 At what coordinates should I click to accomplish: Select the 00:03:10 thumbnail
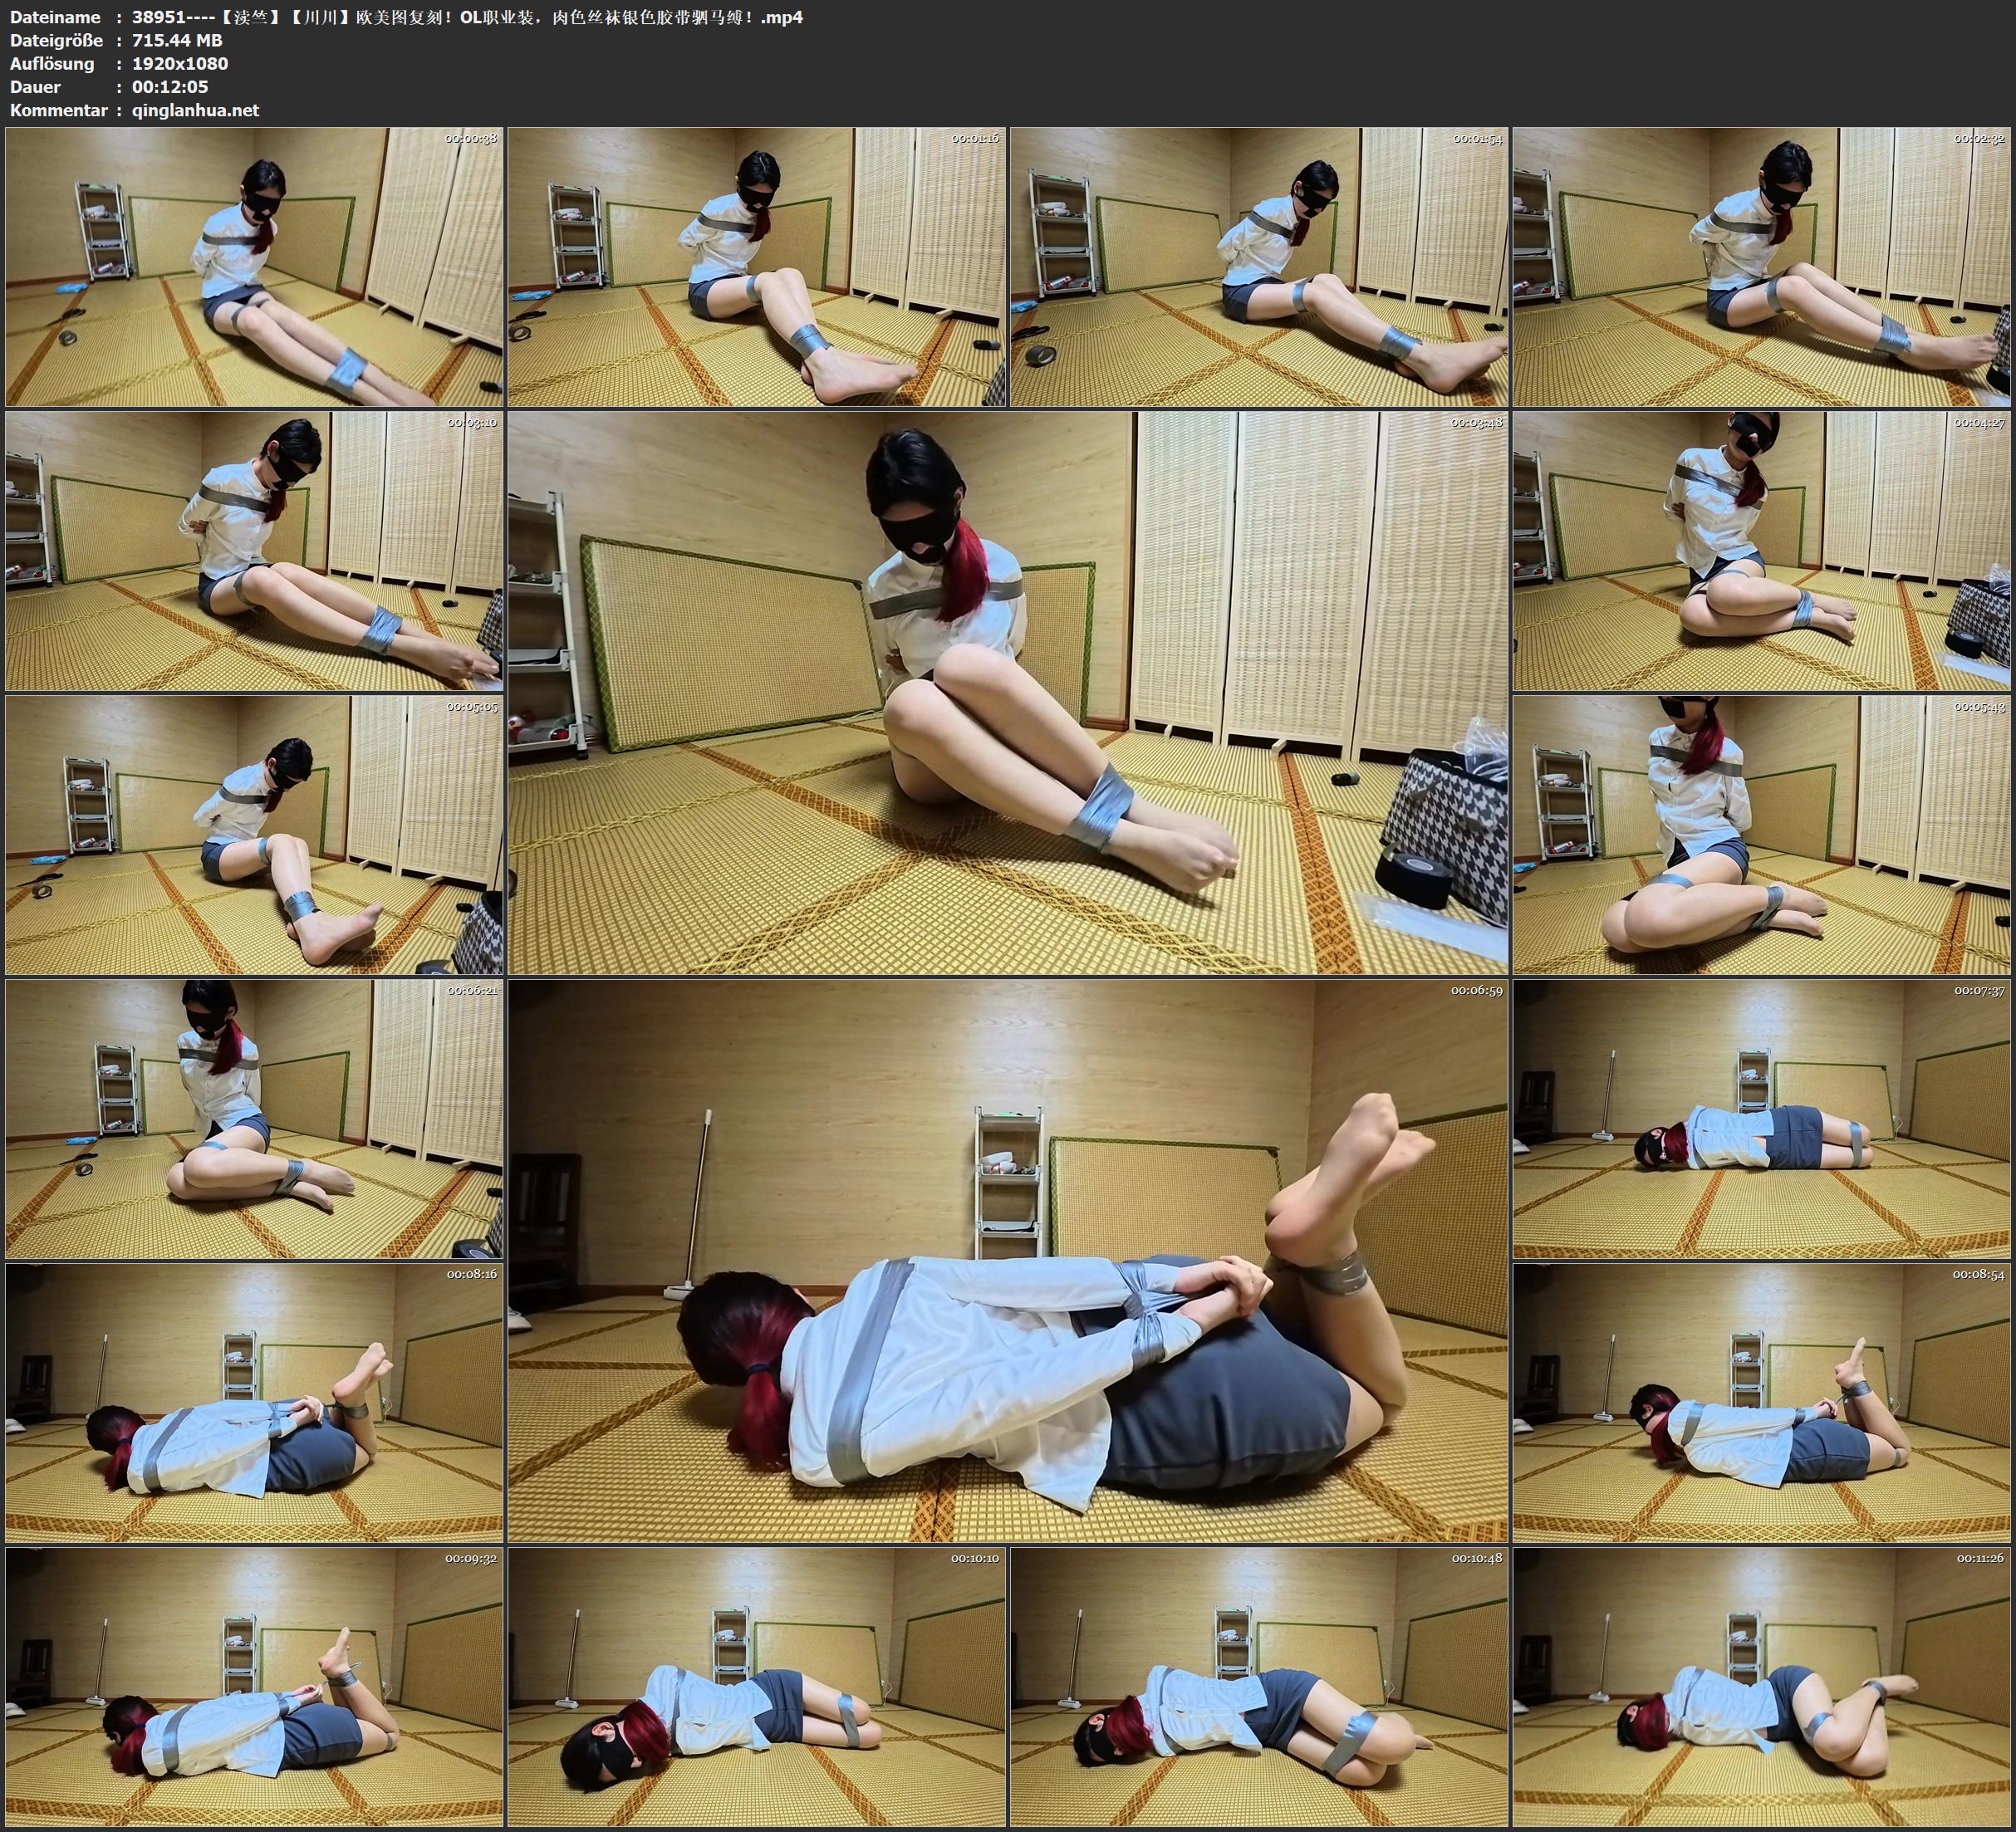(254, 551)
